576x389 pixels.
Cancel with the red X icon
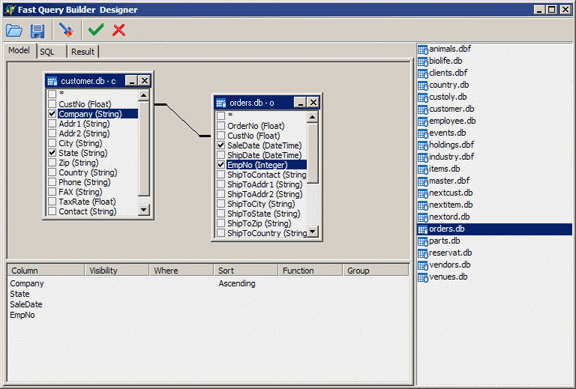(x=119, y=30)
